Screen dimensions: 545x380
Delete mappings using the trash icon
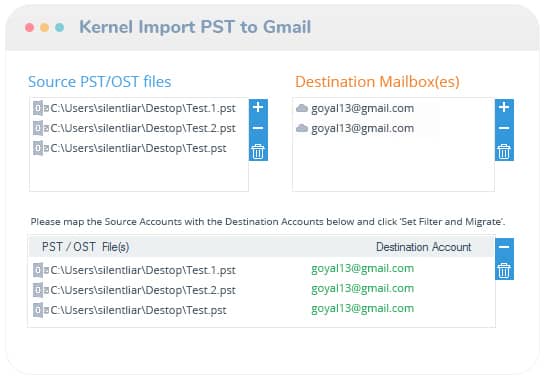[504, 270]
